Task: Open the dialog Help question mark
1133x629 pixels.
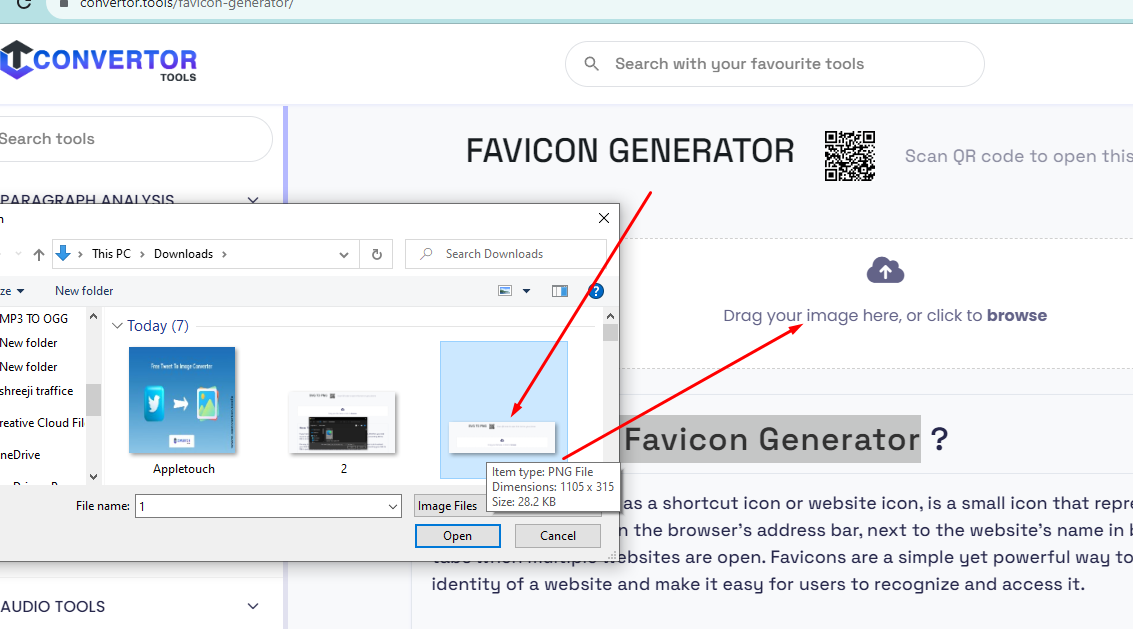Action: [596, 290]
